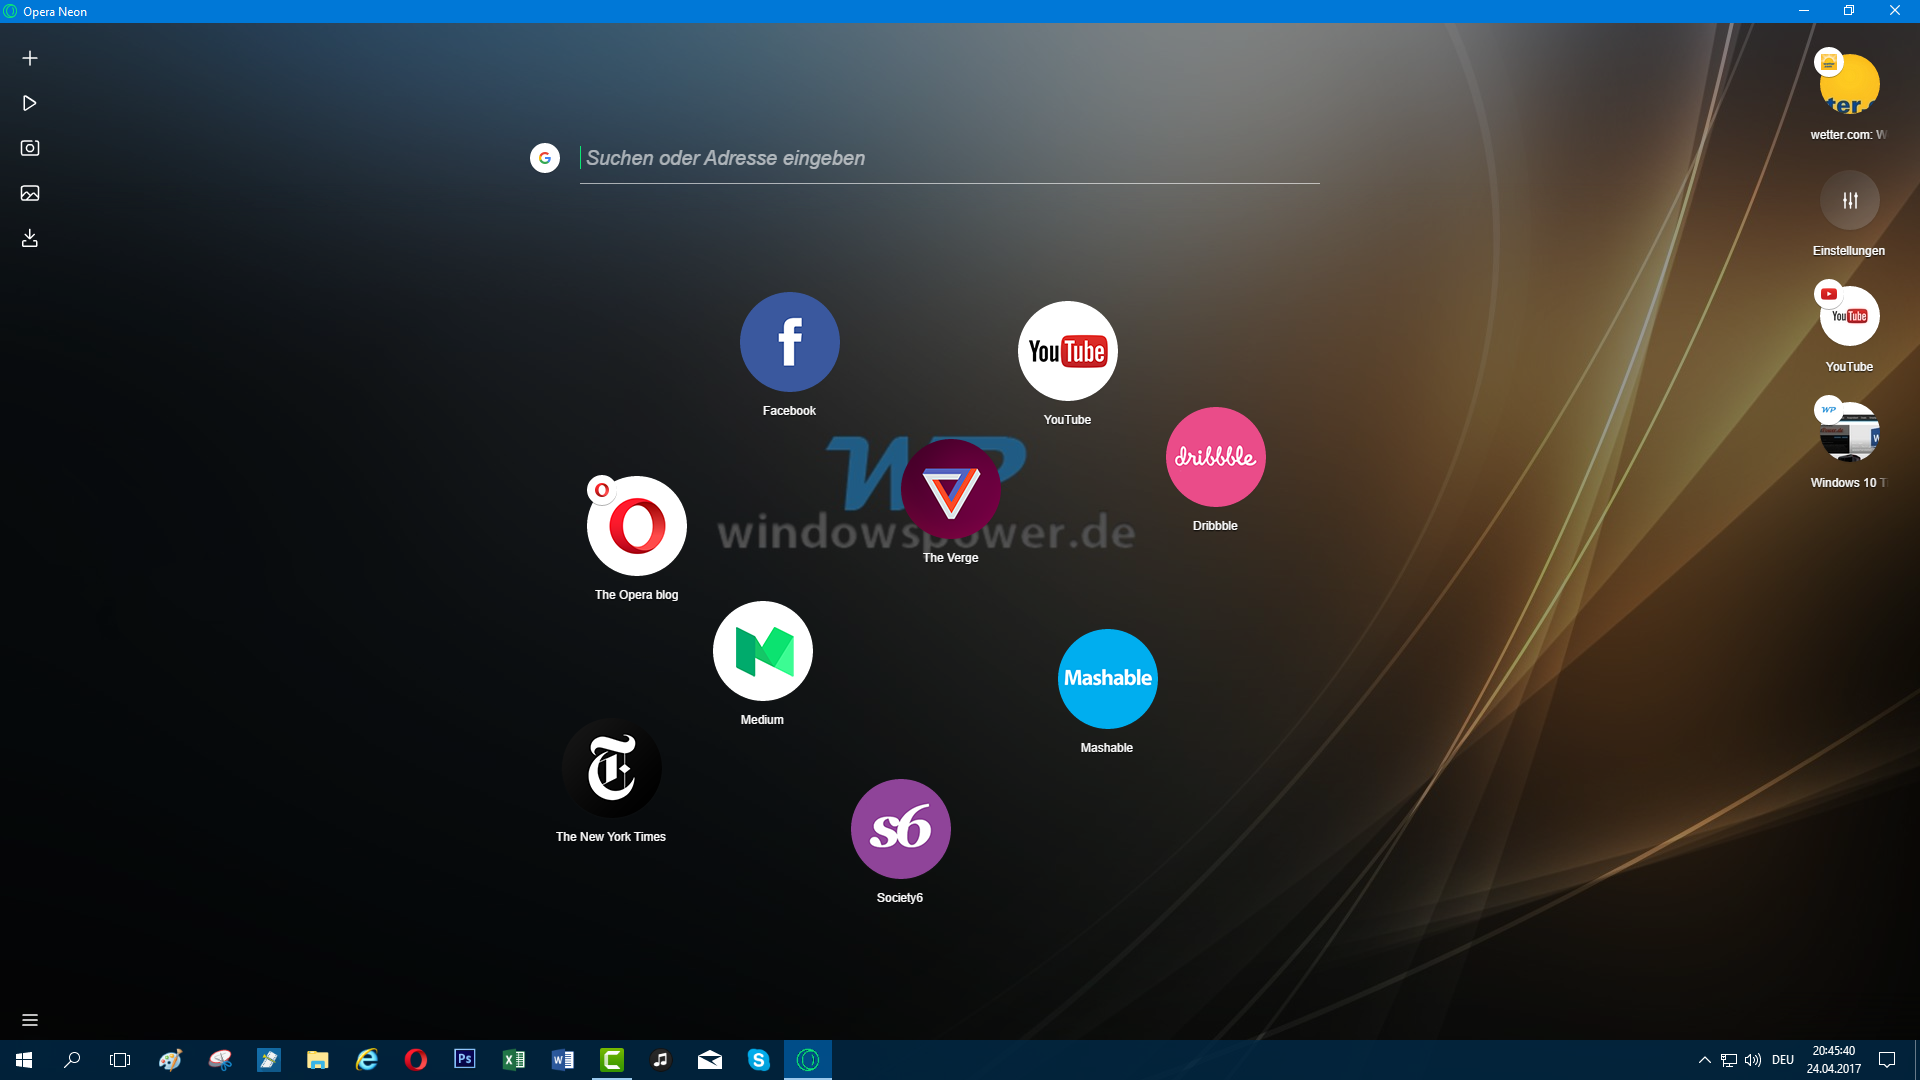The image size is (1920, 1080).
Task: Open the Windows Start menu
Action: point(24,1060)
